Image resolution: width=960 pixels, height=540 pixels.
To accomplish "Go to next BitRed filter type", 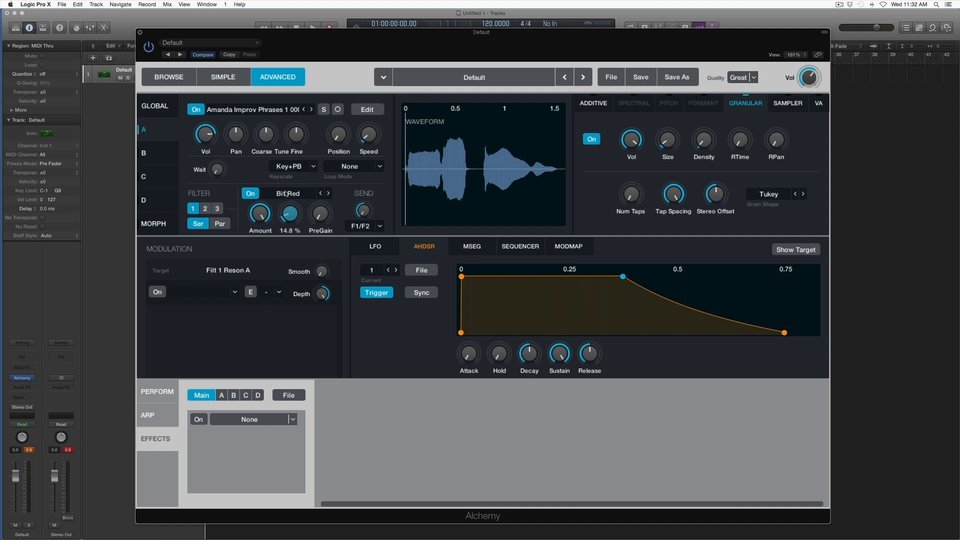I will 328,193.
